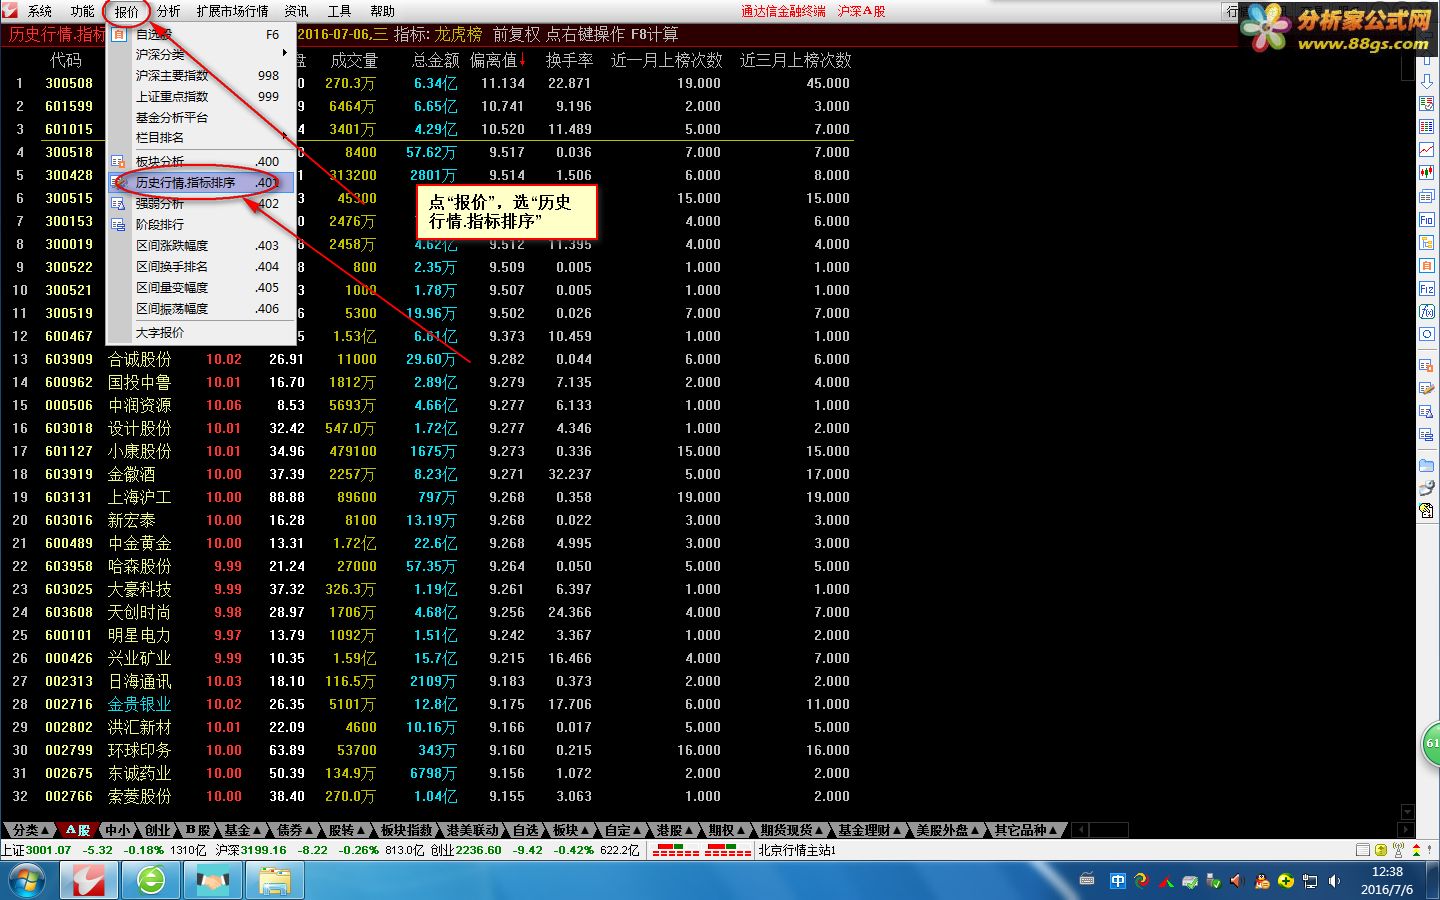
Task: Click the Chinese input method 中 icon in tray
Action: click(x=1117, y=881)
